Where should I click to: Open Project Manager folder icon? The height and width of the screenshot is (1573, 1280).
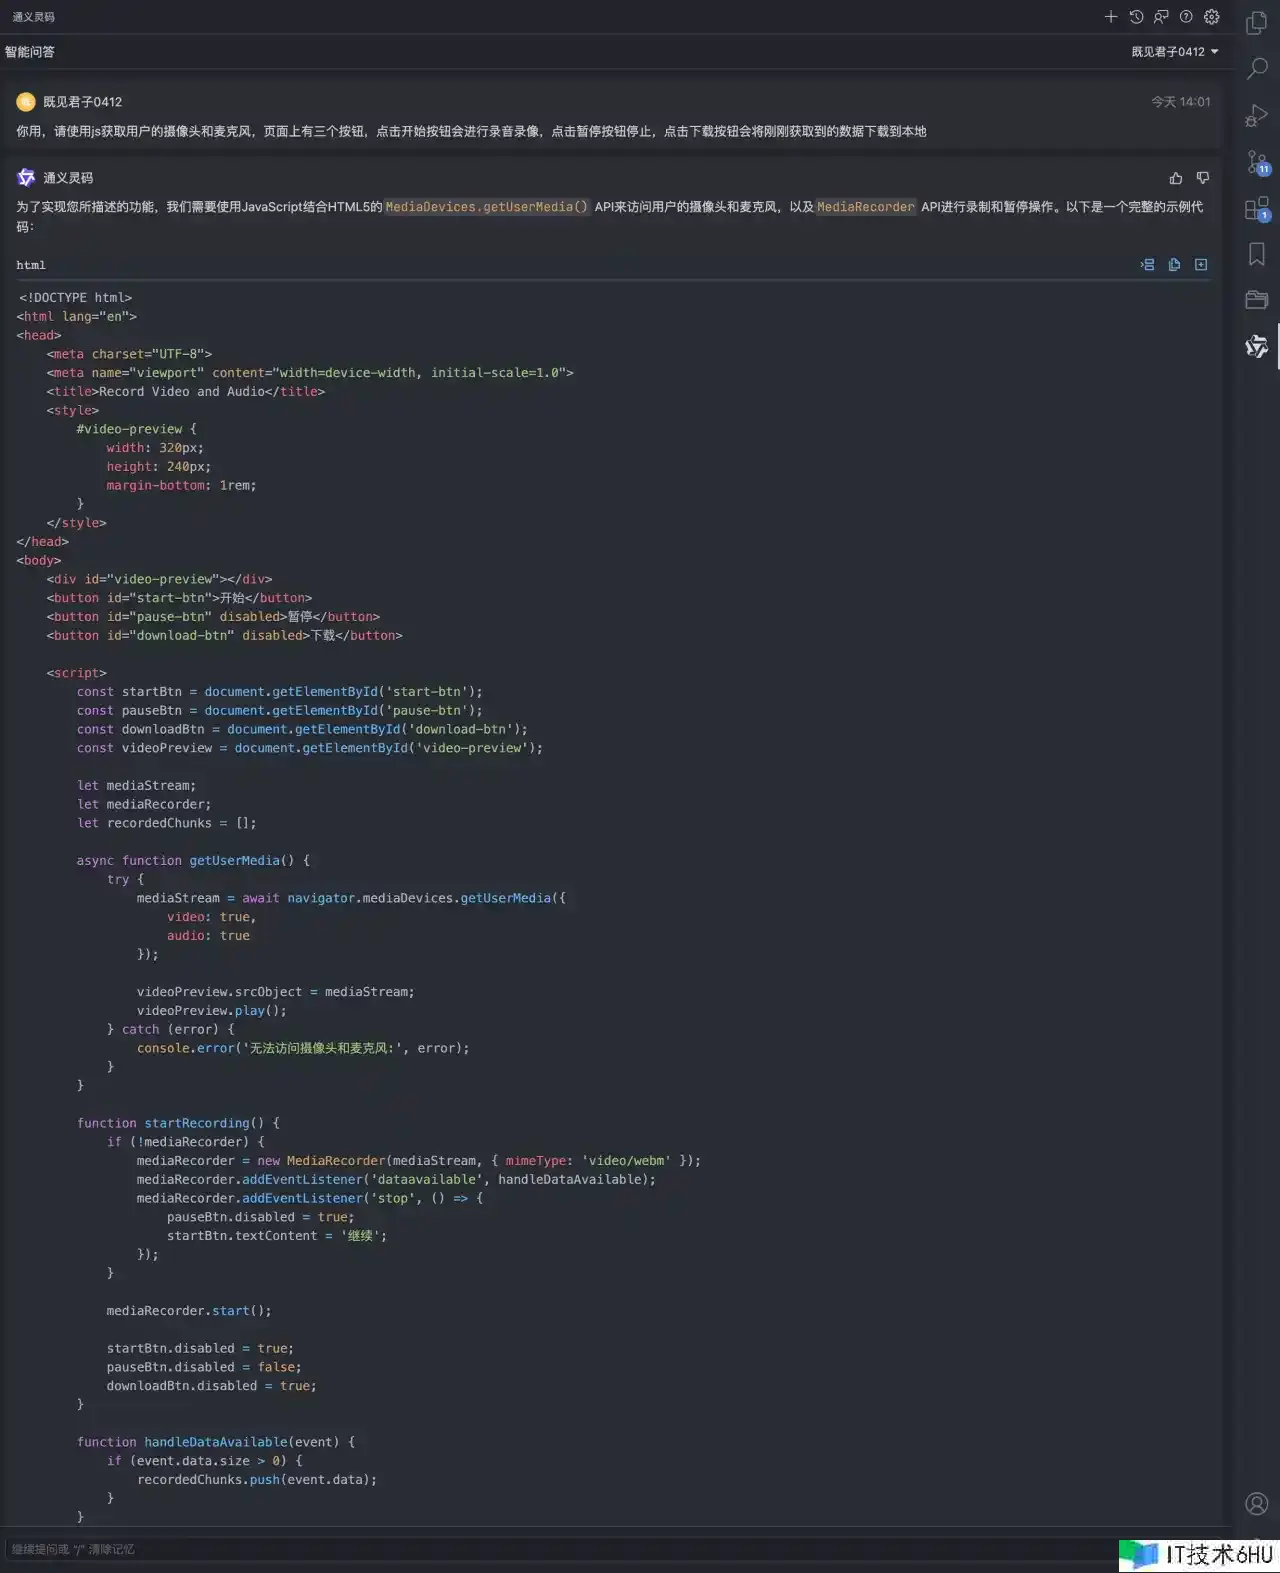[1257, 300]
